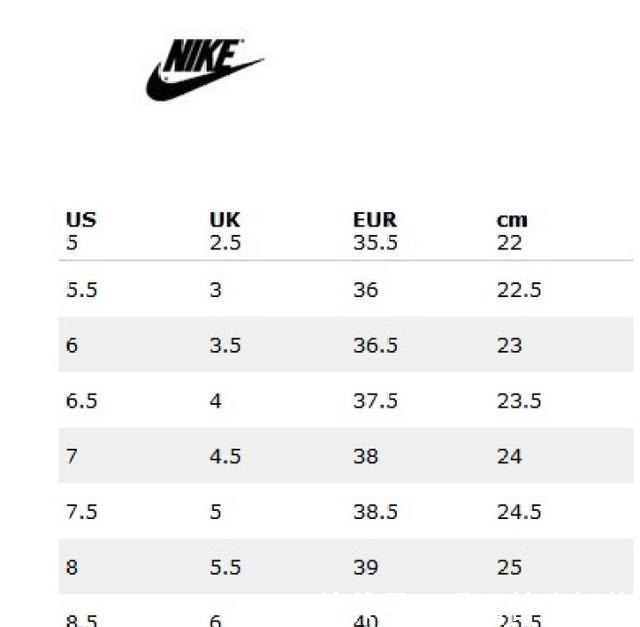Click EUR size 35.5 cell
The image size is (640, 627).
[x=375, y=243]
